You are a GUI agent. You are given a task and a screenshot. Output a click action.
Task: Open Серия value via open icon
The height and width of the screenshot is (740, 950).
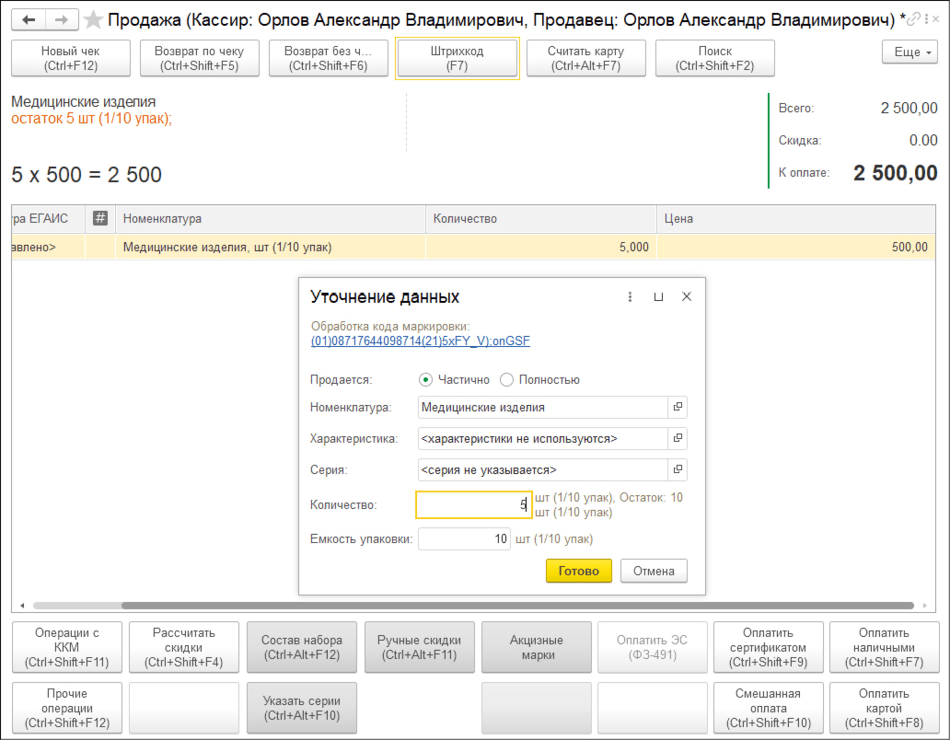[677, 469]
